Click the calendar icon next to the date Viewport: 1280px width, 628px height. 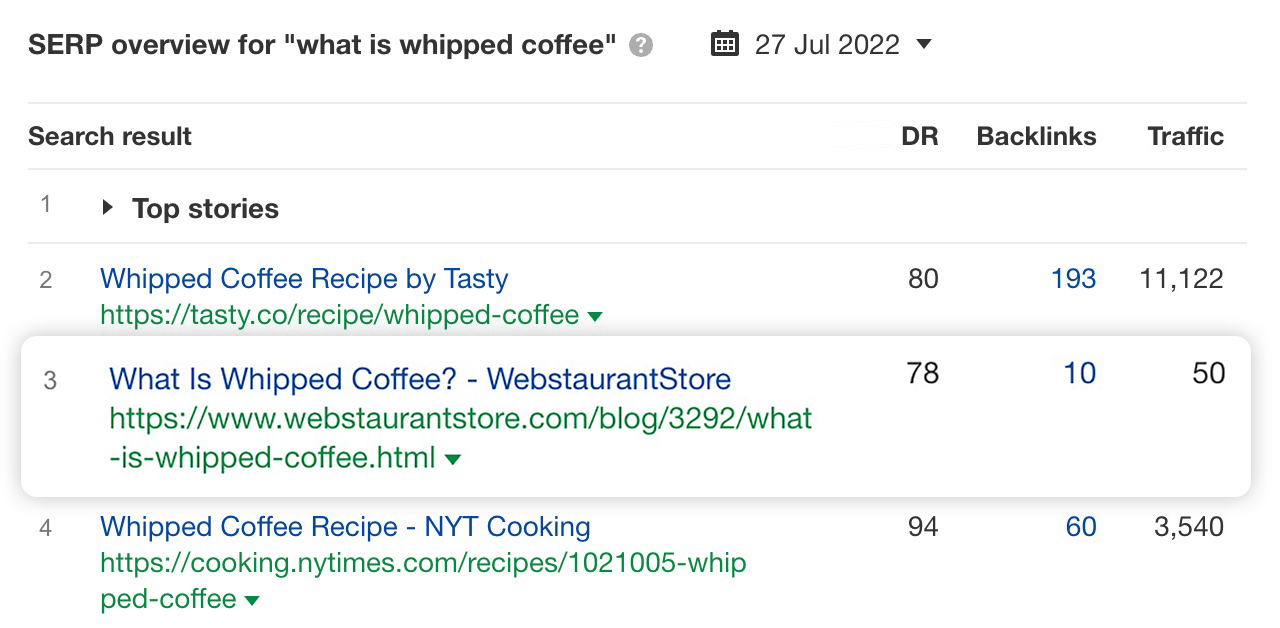724,43
